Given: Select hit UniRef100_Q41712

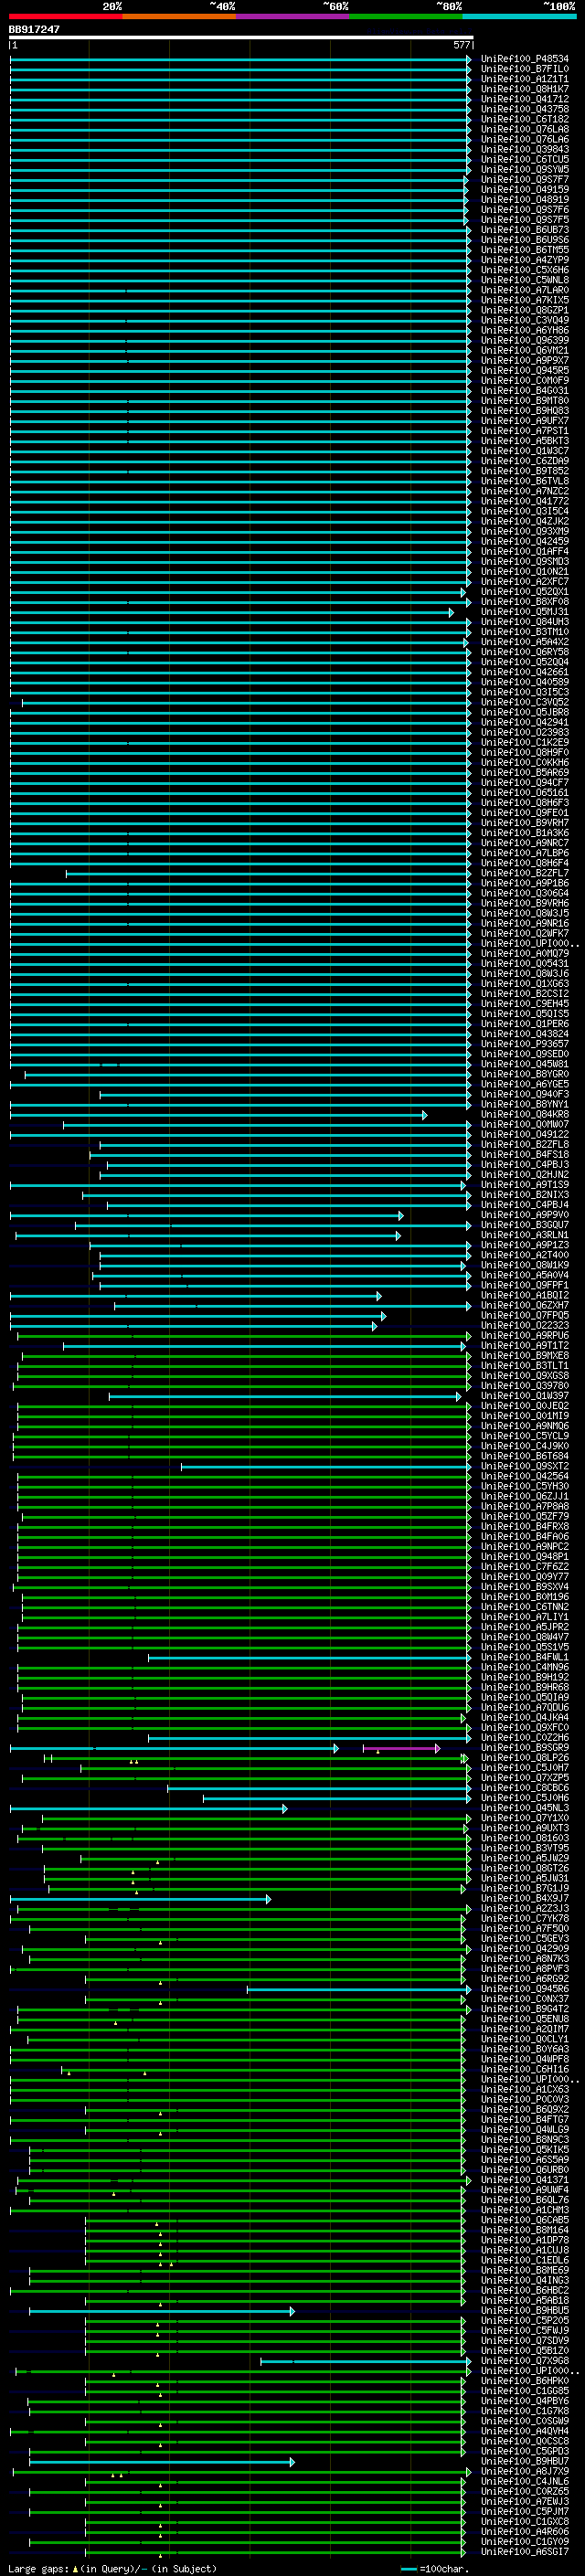Looking at the screenshot, I should (x=524, y=99).
